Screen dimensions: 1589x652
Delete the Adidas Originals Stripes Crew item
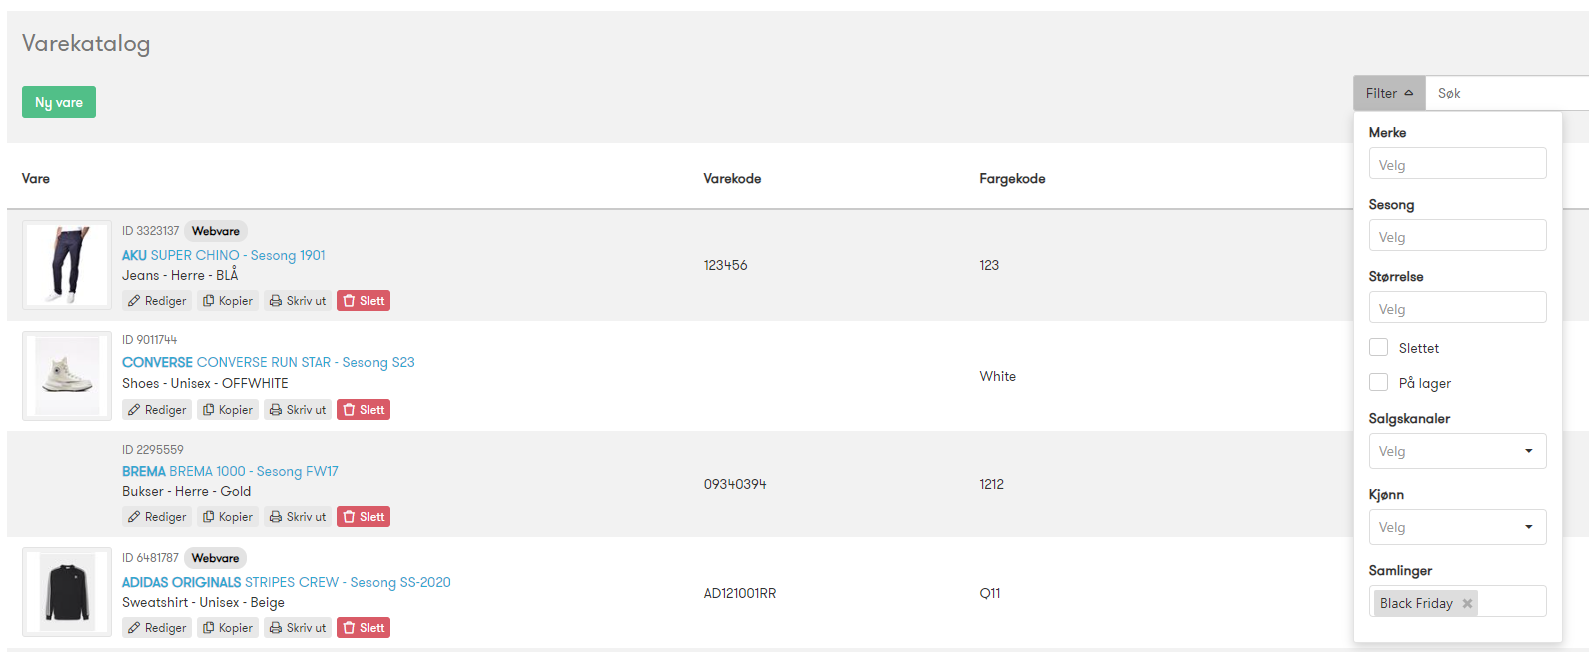pos(363,628)
